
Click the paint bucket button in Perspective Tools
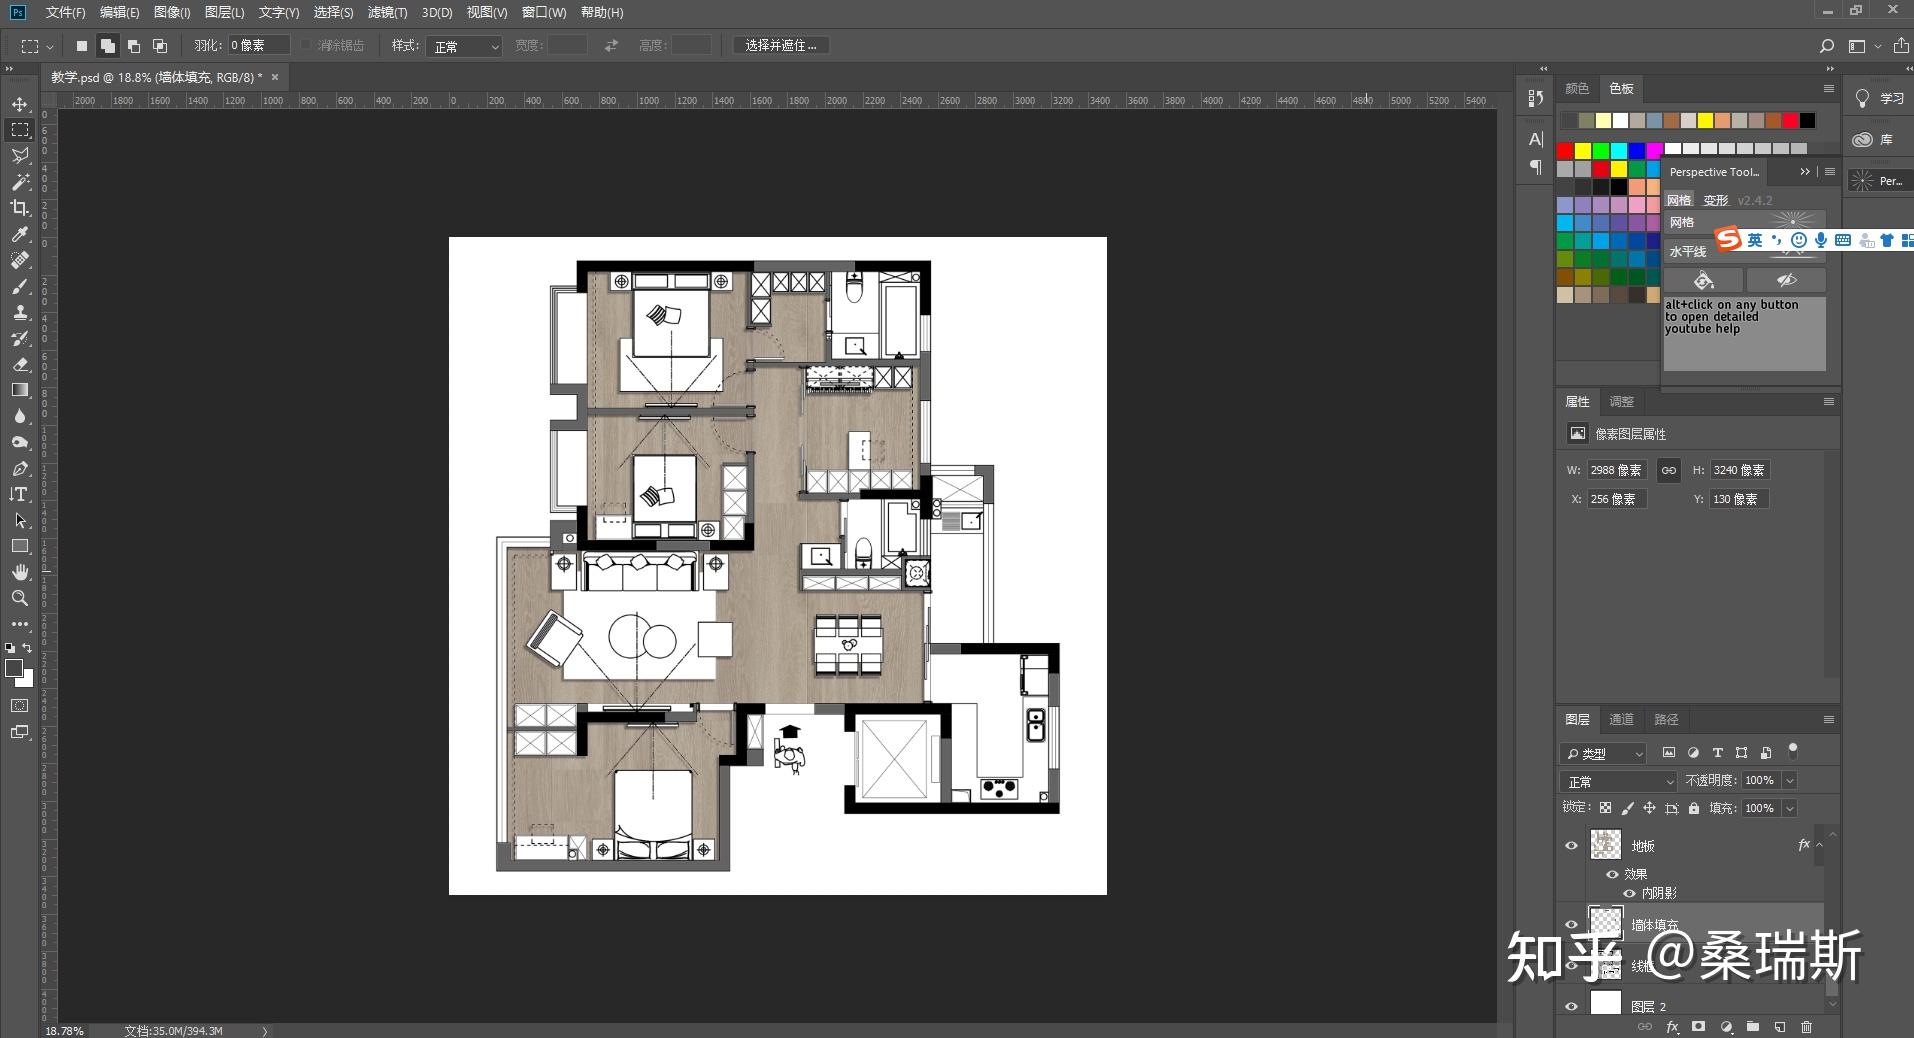pyautogui.click(x=1704, y=280)
